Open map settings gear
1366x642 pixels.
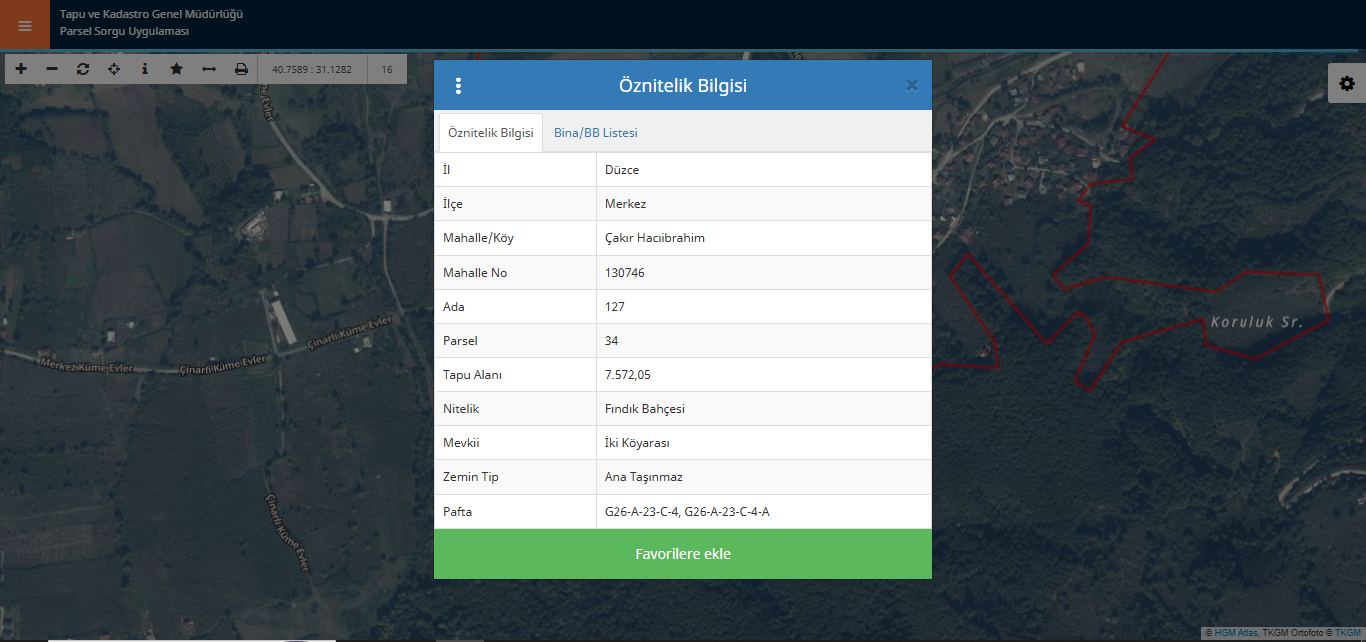point(1347,84)
